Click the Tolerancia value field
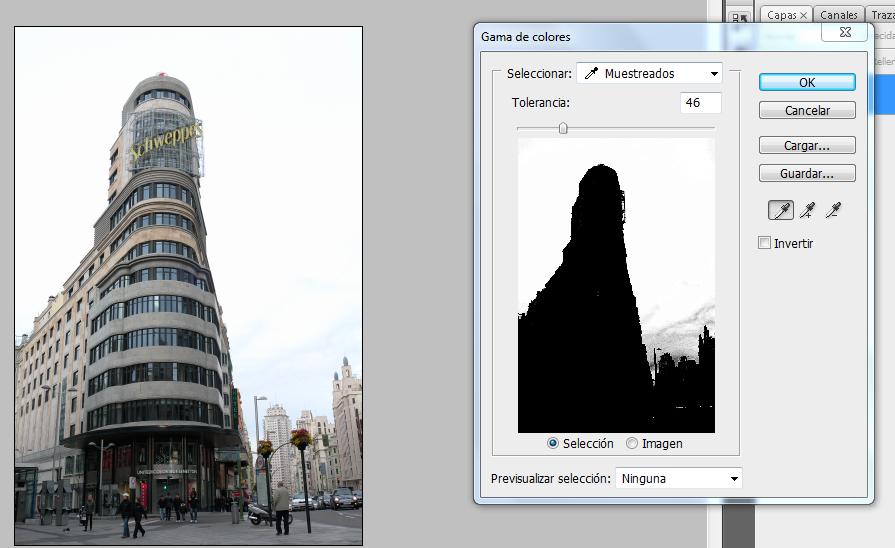895x548 pixels. point(700,103)
